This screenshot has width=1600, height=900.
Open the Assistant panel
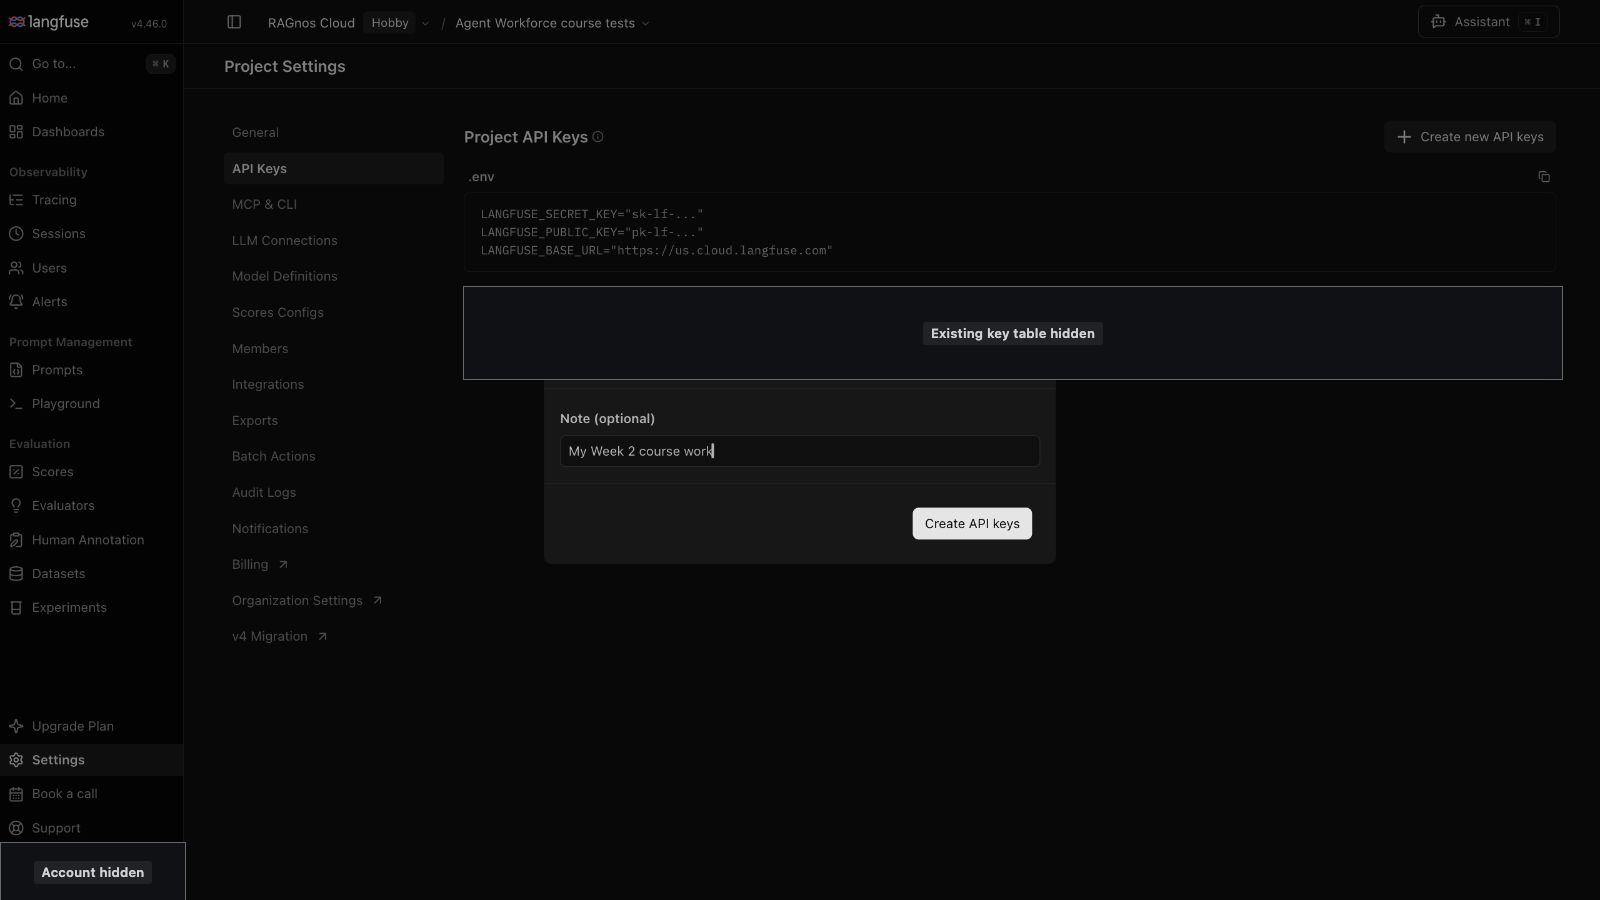1488,22
